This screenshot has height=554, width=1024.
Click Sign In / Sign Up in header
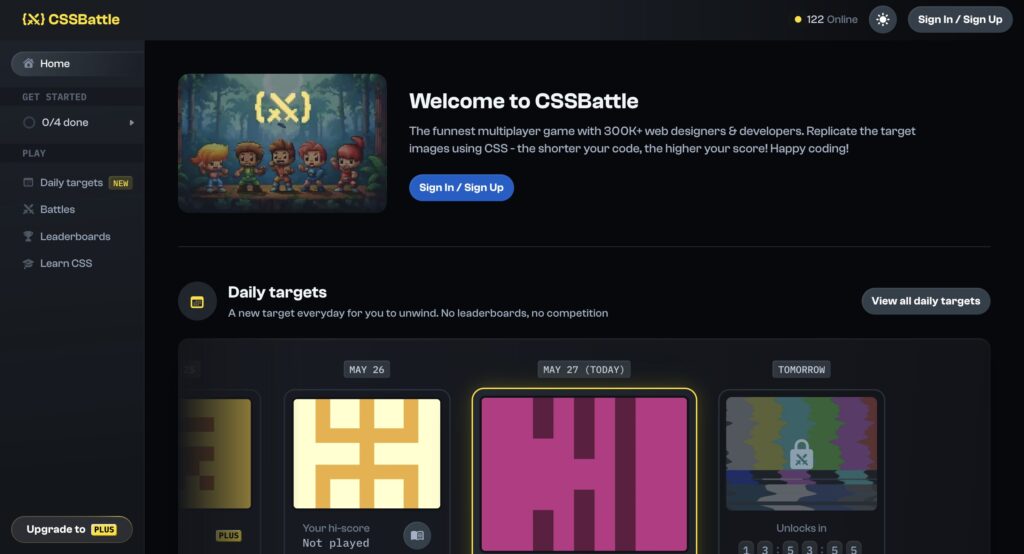(959, 20)
